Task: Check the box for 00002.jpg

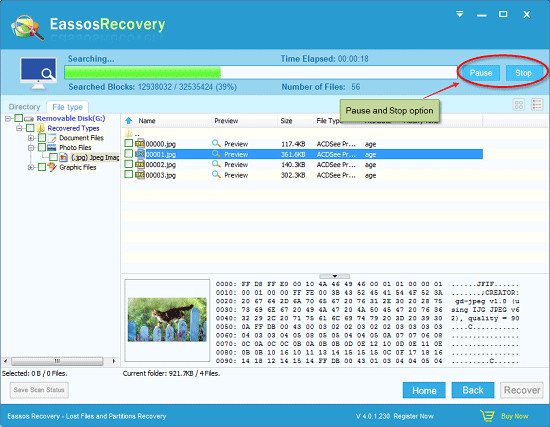Action: tap(129, 164)
